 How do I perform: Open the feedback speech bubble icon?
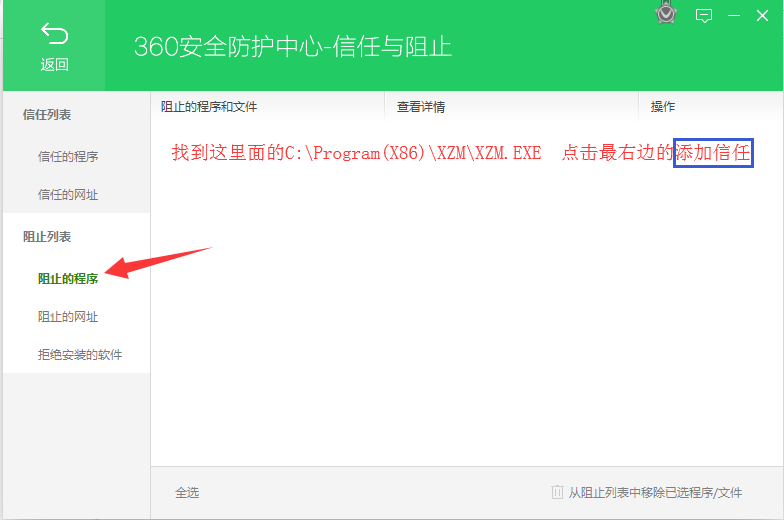(704, 15)
